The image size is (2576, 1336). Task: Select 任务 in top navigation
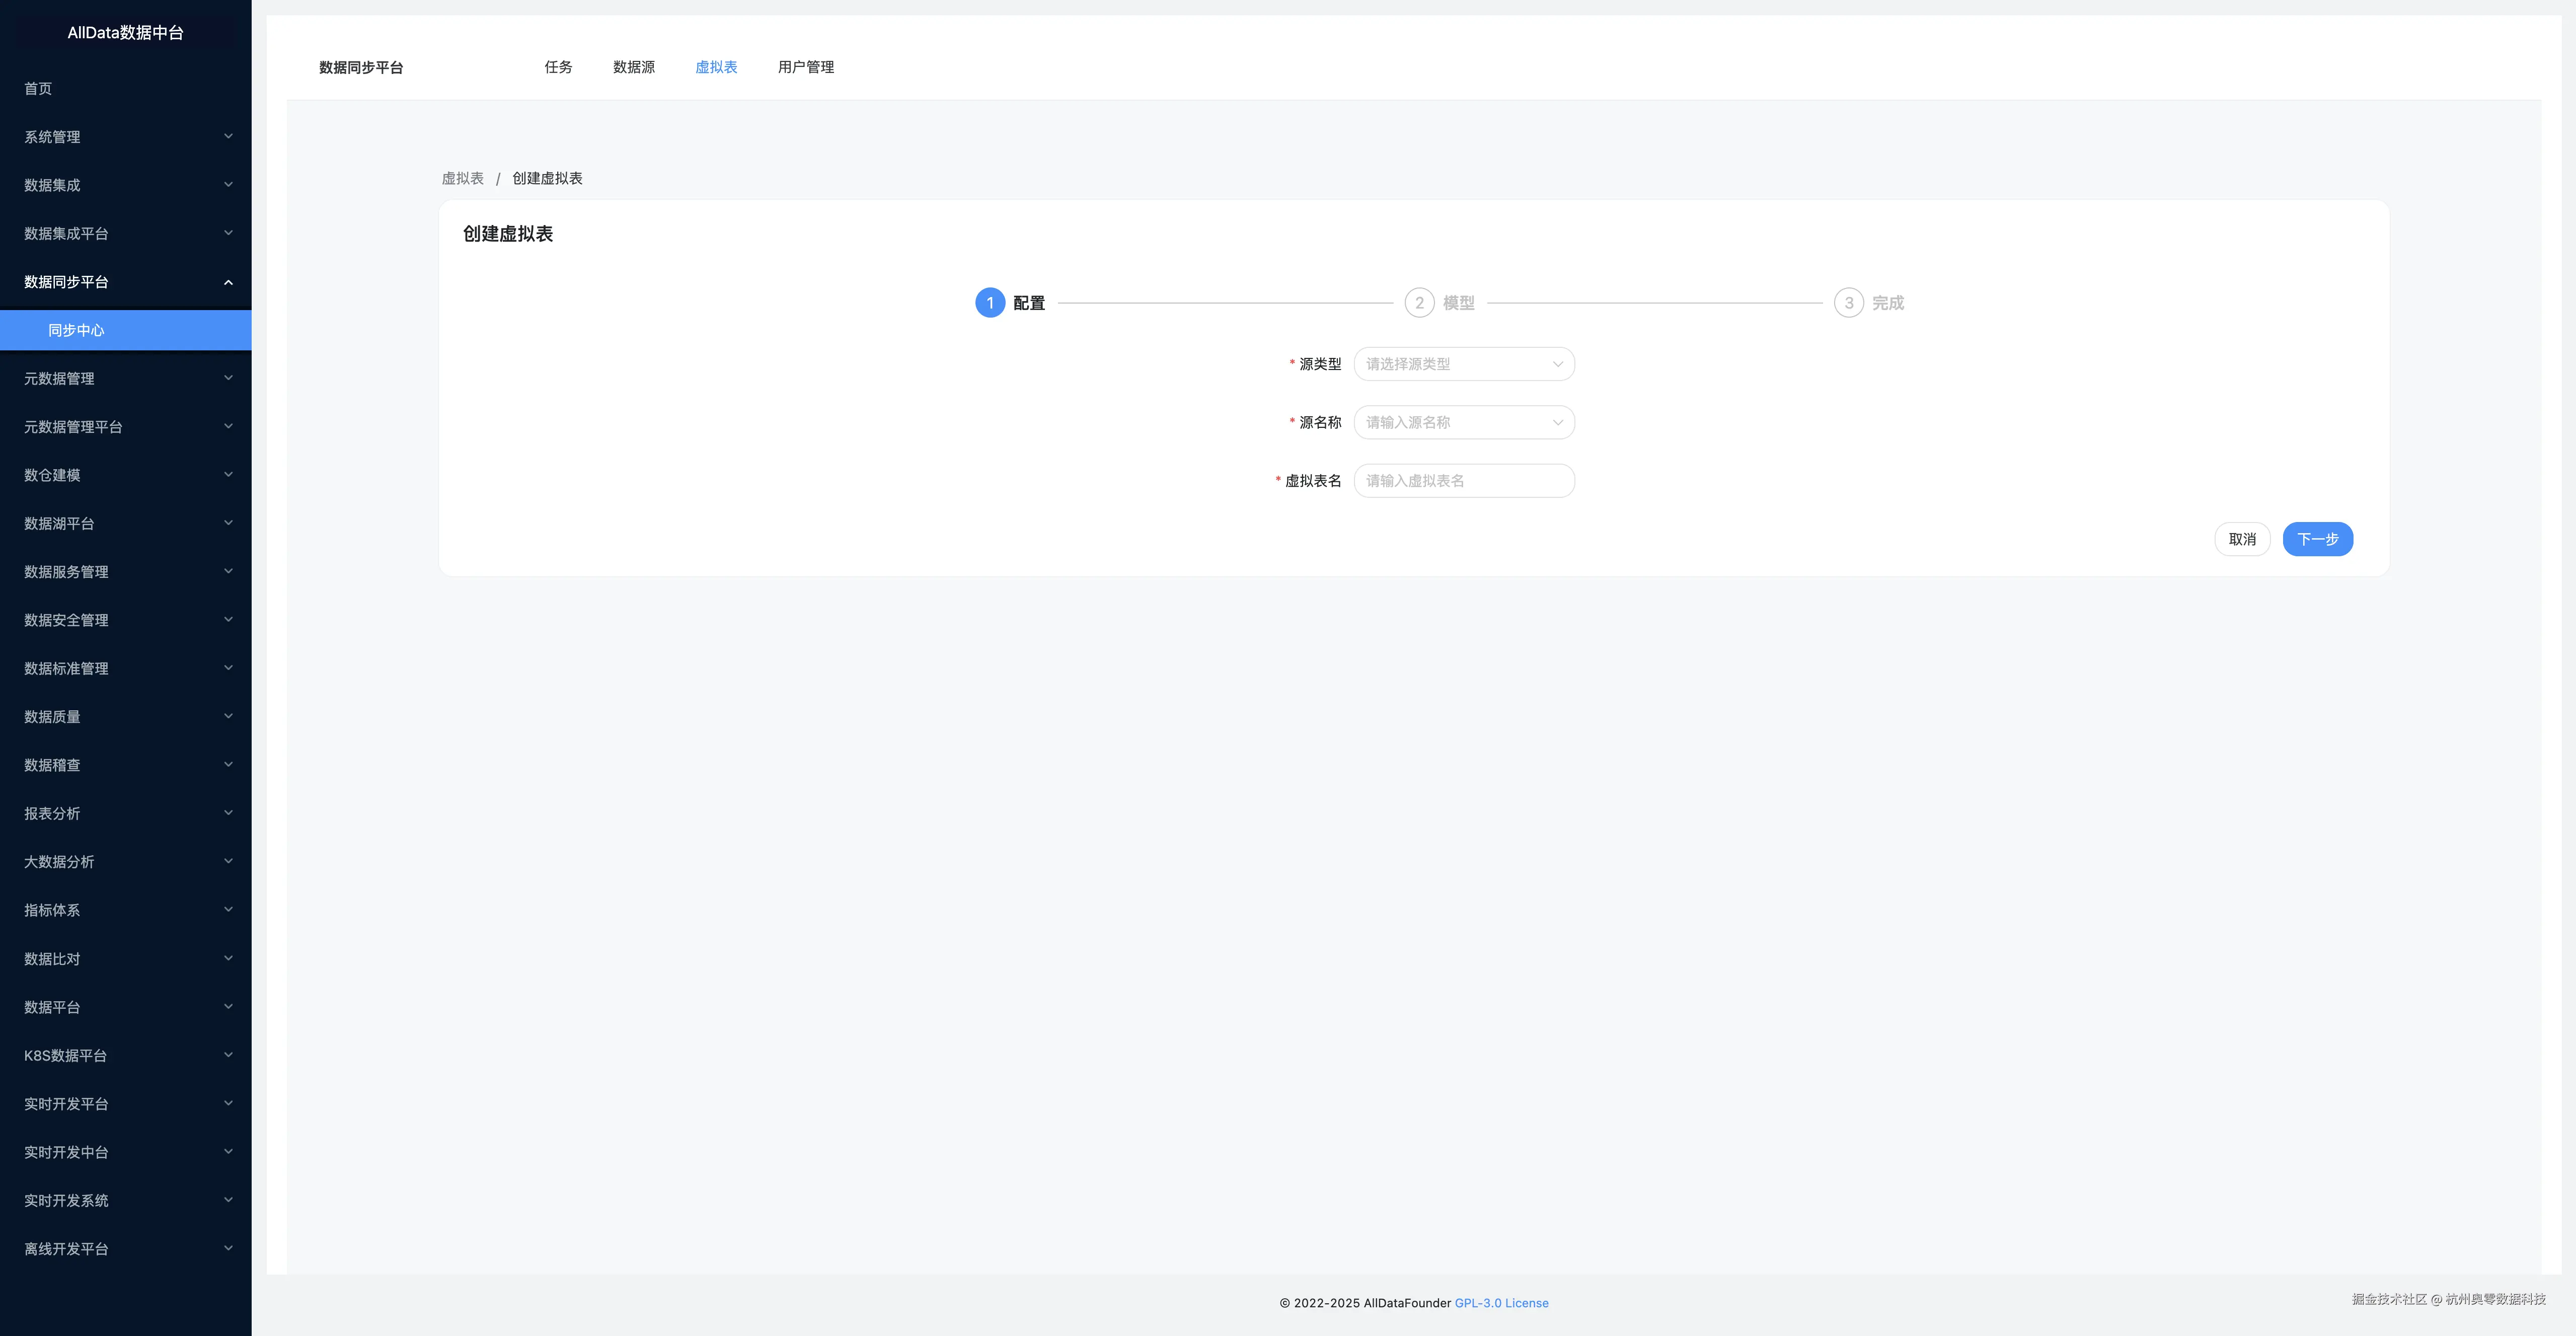(558, 67)
